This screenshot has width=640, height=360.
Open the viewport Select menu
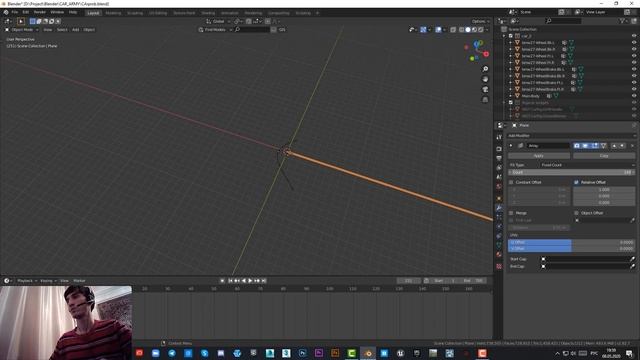coord(62,30)
